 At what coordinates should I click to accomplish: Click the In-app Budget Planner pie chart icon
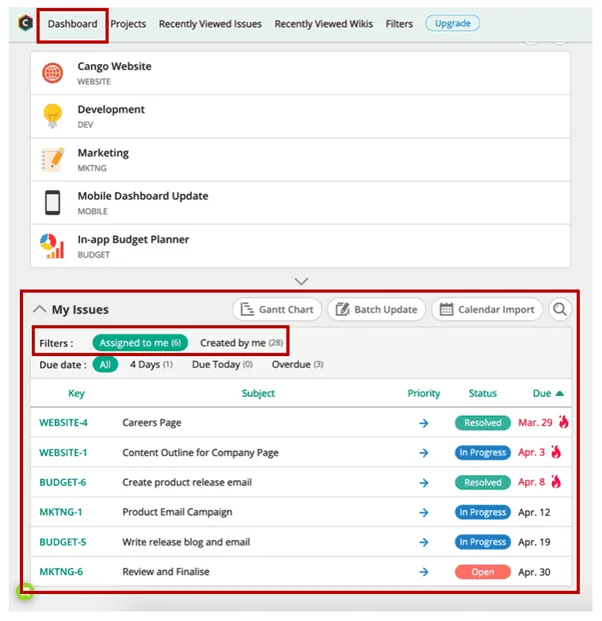pyautogui.click(x=52, y=246)
